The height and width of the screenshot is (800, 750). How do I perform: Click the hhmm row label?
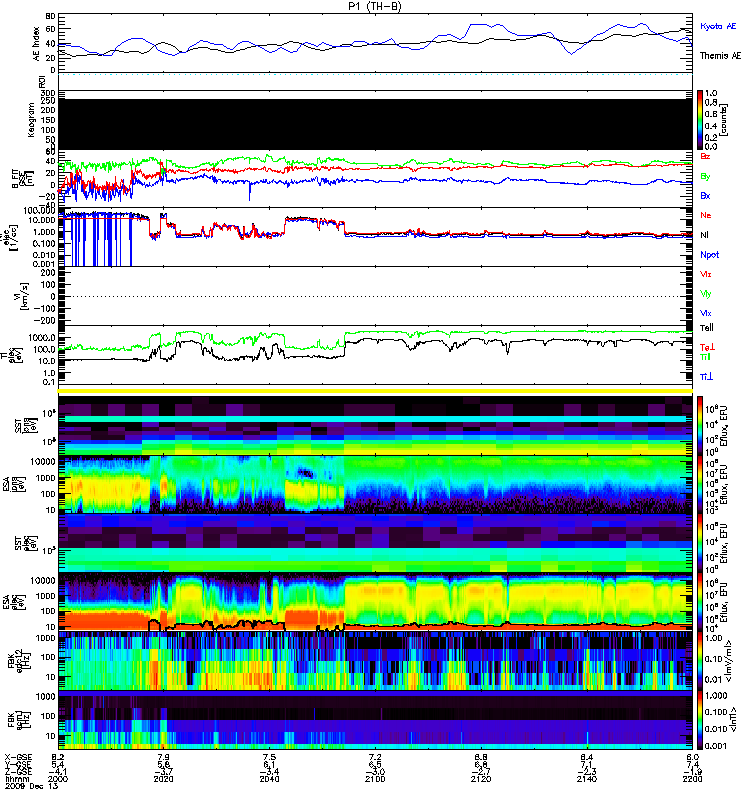click(x=15, y=779)
